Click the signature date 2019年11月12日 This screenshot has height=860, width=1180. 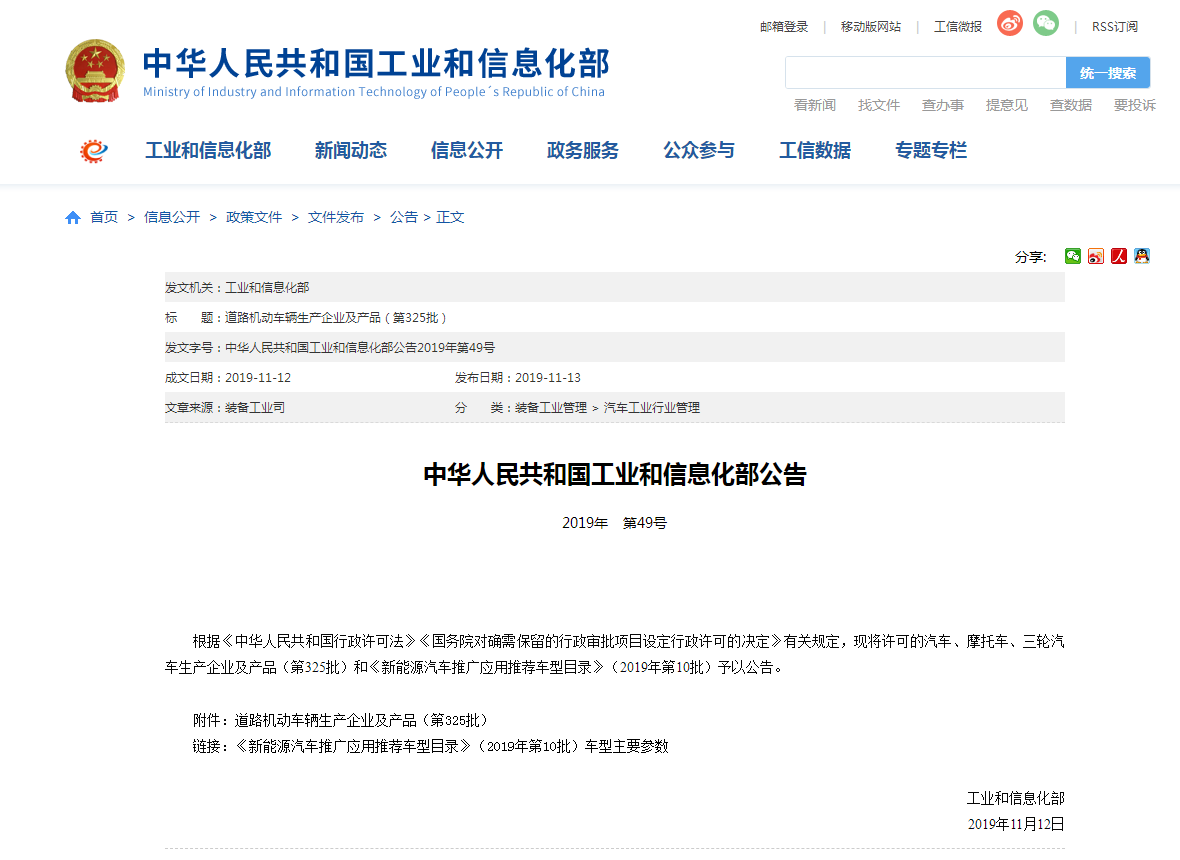pyautogui.click(x=1016, y=825)
